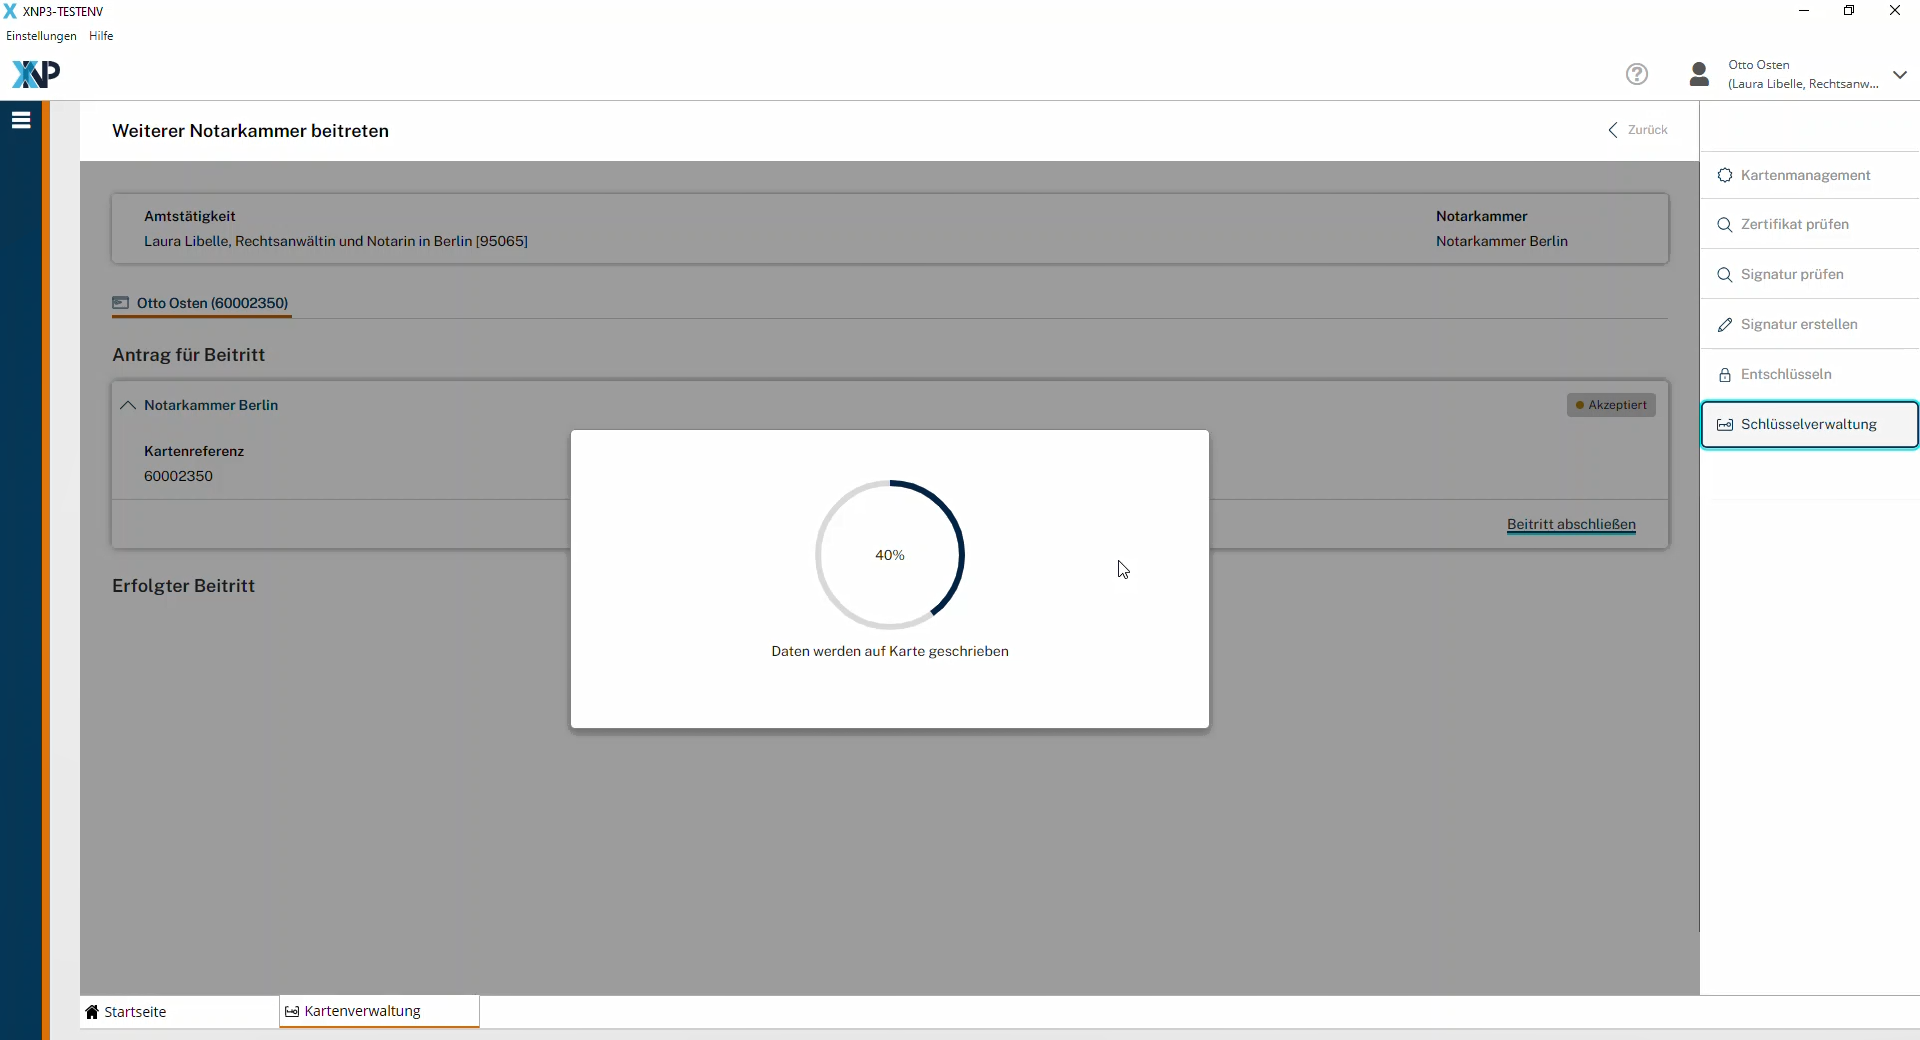Click the 40% progress circle
The width and height of the screenshot is (1920, 1040).
pyautogui.click(x=890, y=555)
